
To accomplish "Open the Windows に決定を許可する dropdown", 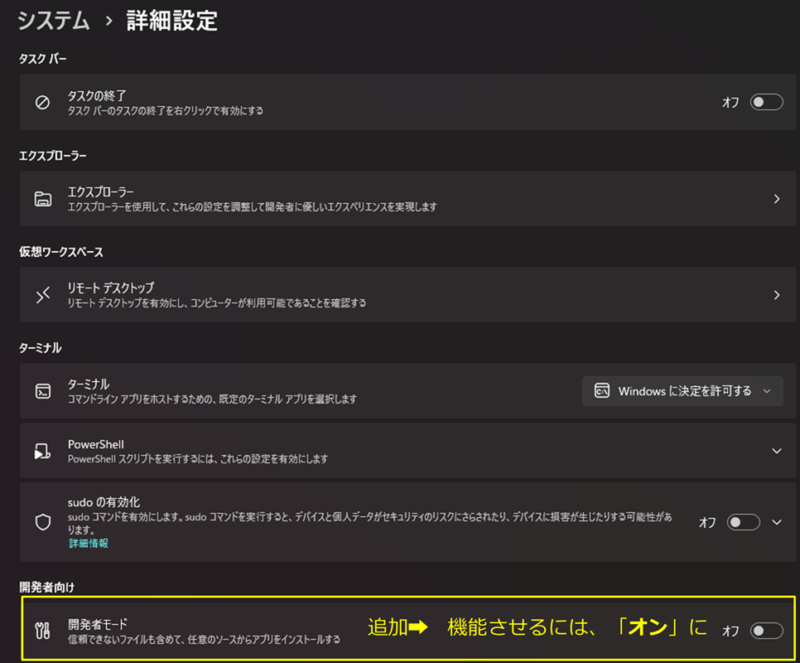I will click(x=682, y=391).
